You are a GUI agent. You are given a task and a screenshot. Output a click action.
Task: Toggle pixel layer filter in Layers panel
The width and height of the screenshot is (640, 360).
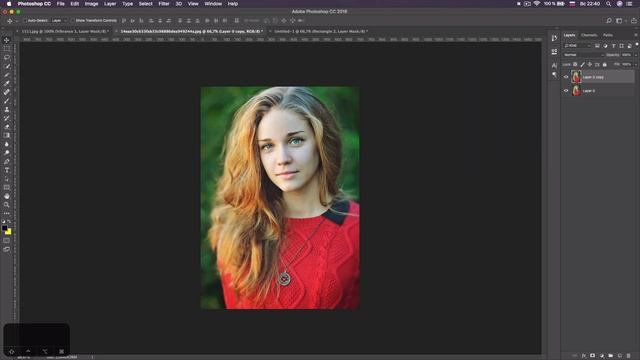tap(597, 46)
